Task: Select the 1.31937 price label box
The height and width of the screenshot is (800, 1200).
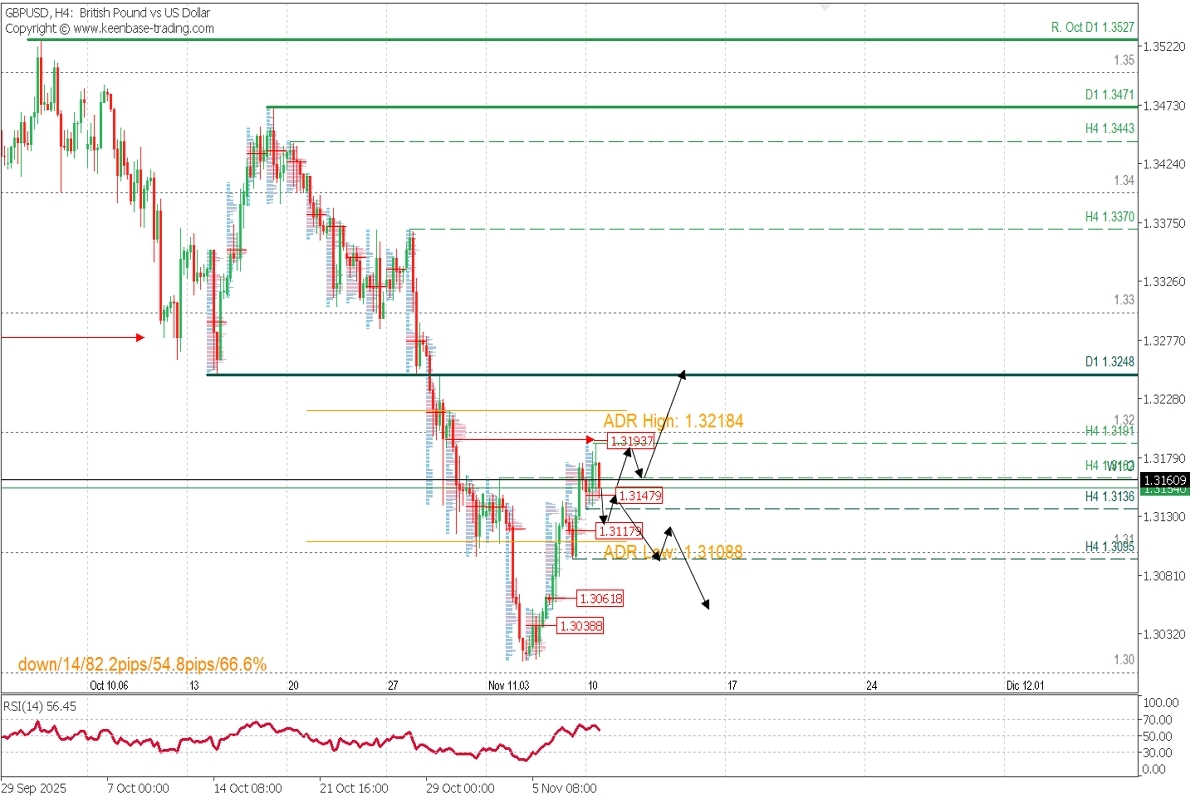Action: click(632, 440)
